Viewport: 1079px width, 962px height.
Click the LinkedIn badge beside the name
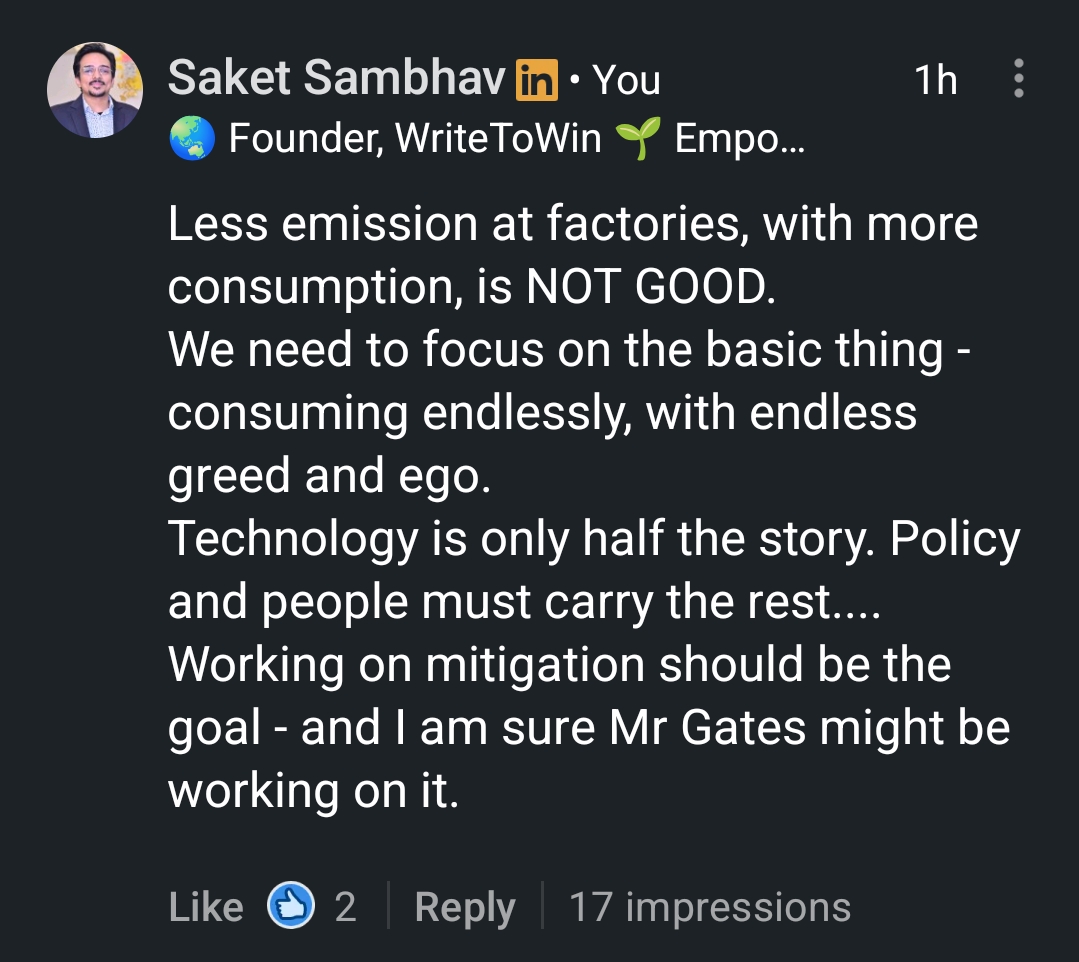pos(536,80)
